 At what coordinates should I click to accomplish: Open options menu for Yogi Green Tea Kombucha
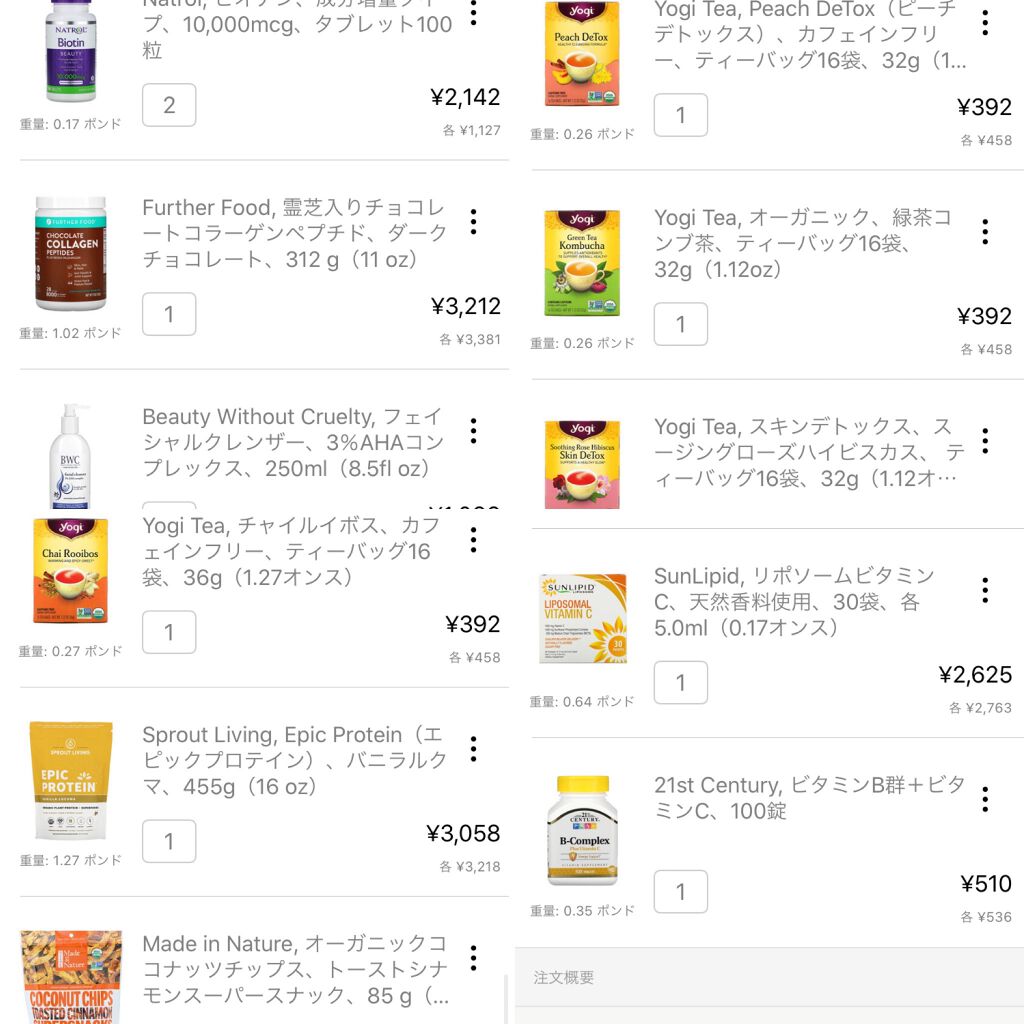(x=985, y=232)
